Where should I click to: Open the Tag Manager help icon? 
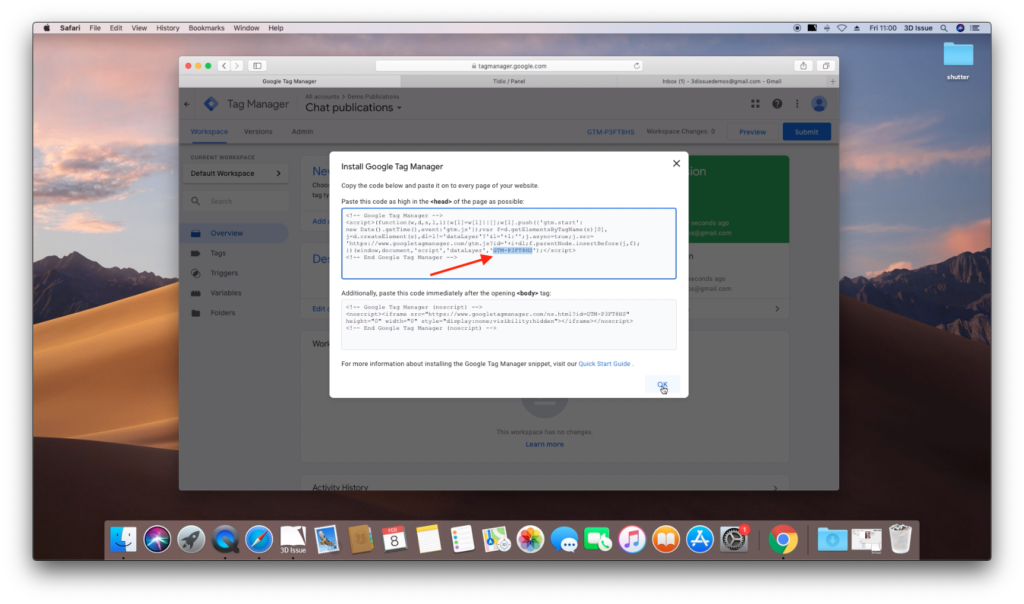tap(776, 103)
